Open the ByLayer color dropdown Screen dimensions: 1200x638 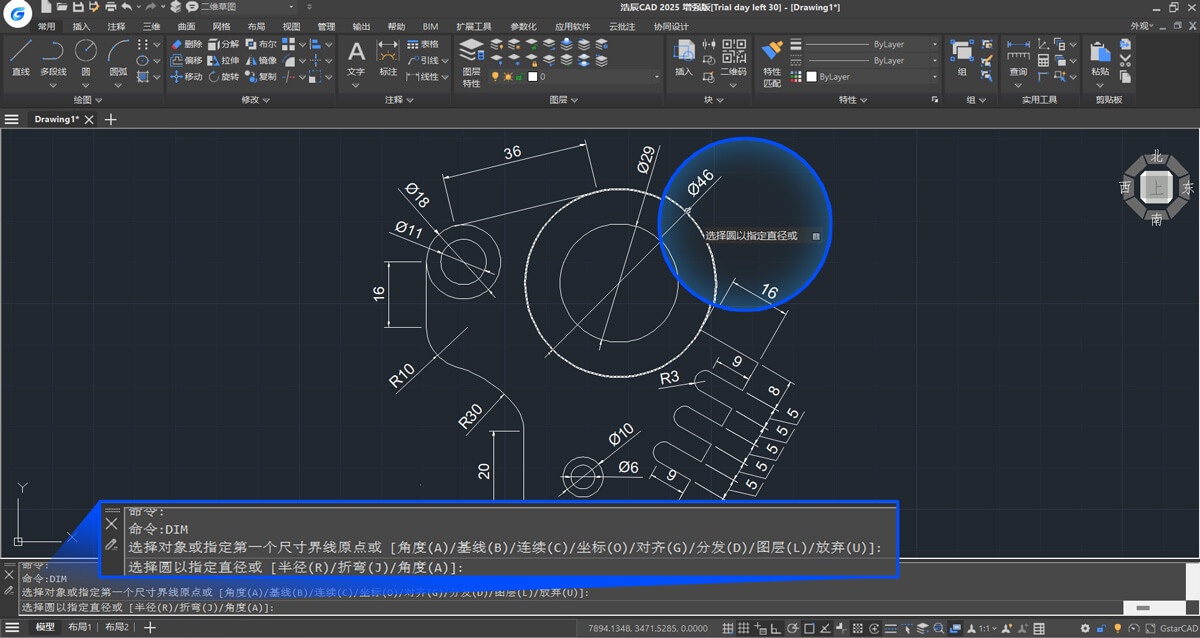pyautogui.click(x=870, y=77)
